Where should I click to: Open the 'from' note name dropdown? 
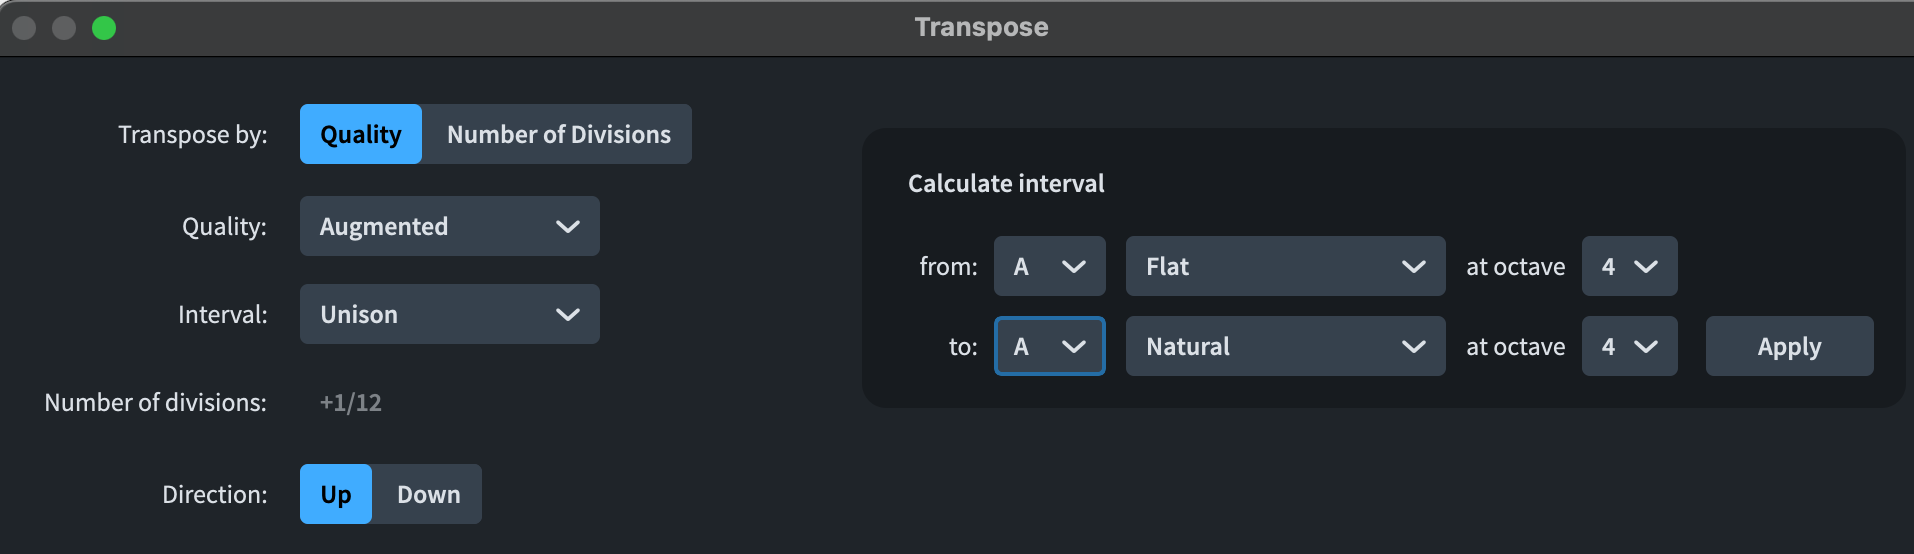click(1049, 266)
